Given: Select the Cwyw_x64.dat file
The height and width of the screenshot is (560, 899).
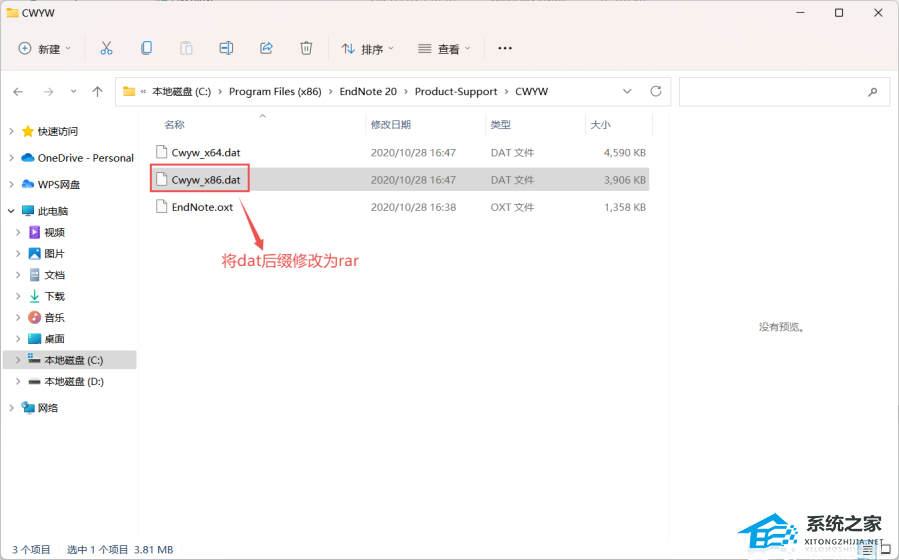Looking at the screenshot, I should tap(206, 153).
